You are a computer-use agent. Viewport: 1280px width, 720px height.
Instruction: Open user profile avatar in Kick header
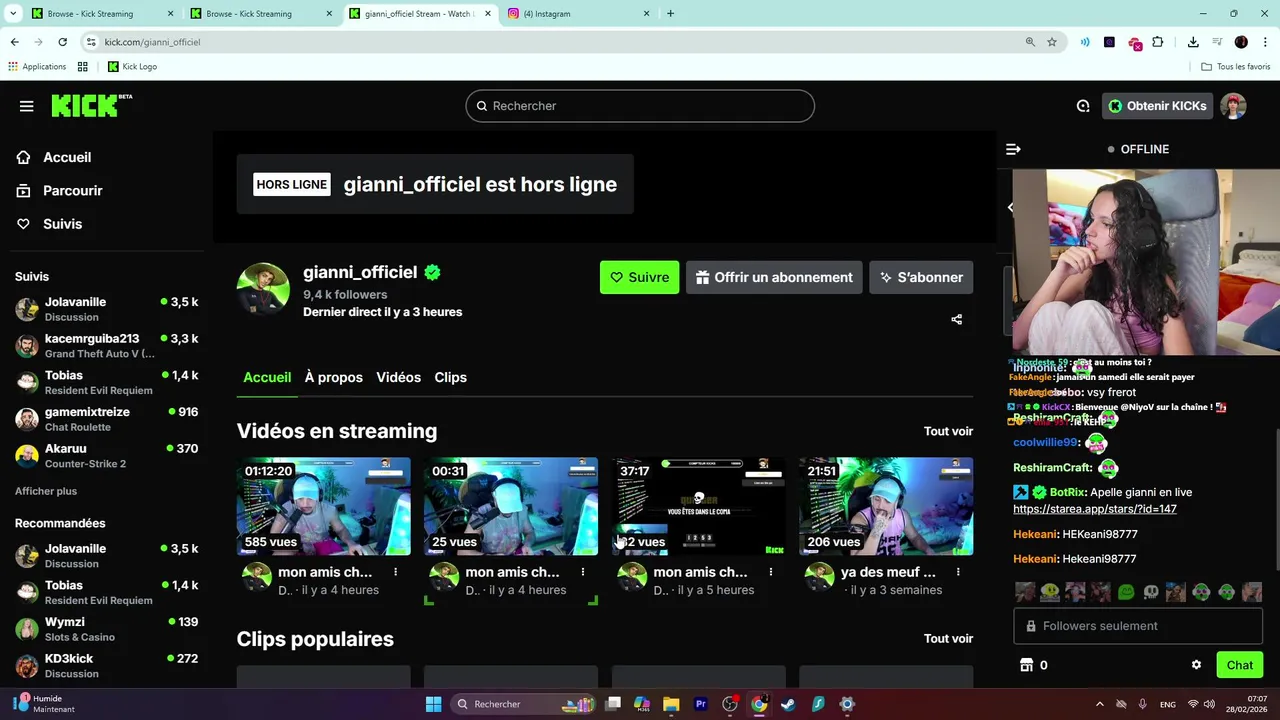1233,106
